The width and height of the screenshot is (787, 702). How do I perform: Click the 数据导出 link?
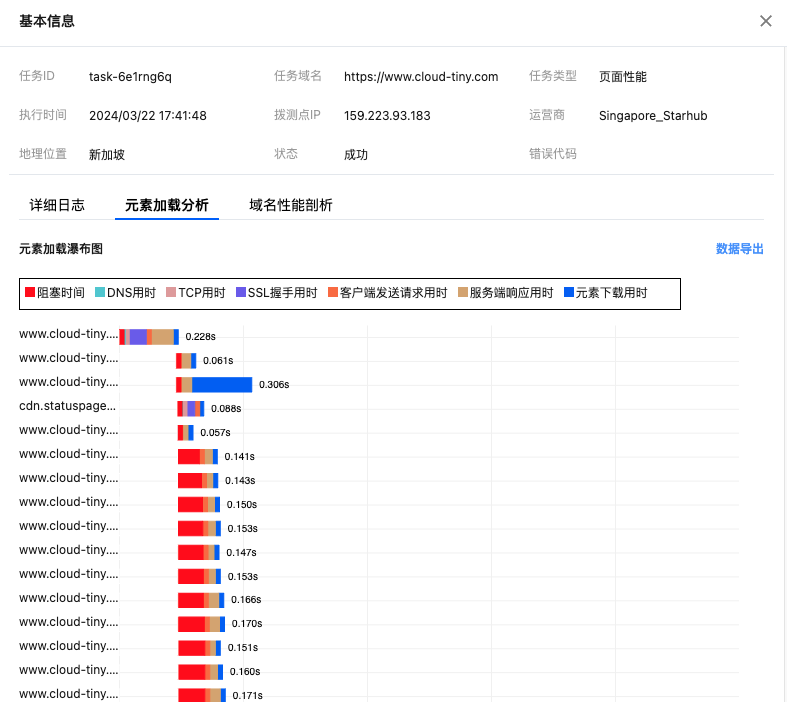tap(739, 249)
